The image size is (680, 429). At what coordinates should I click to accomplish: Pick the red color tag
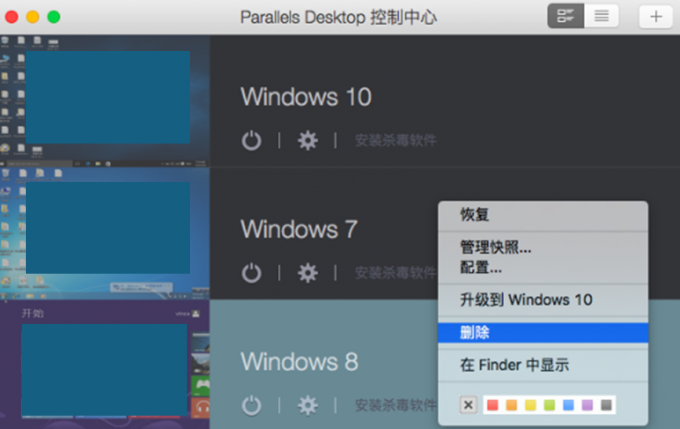493,405
